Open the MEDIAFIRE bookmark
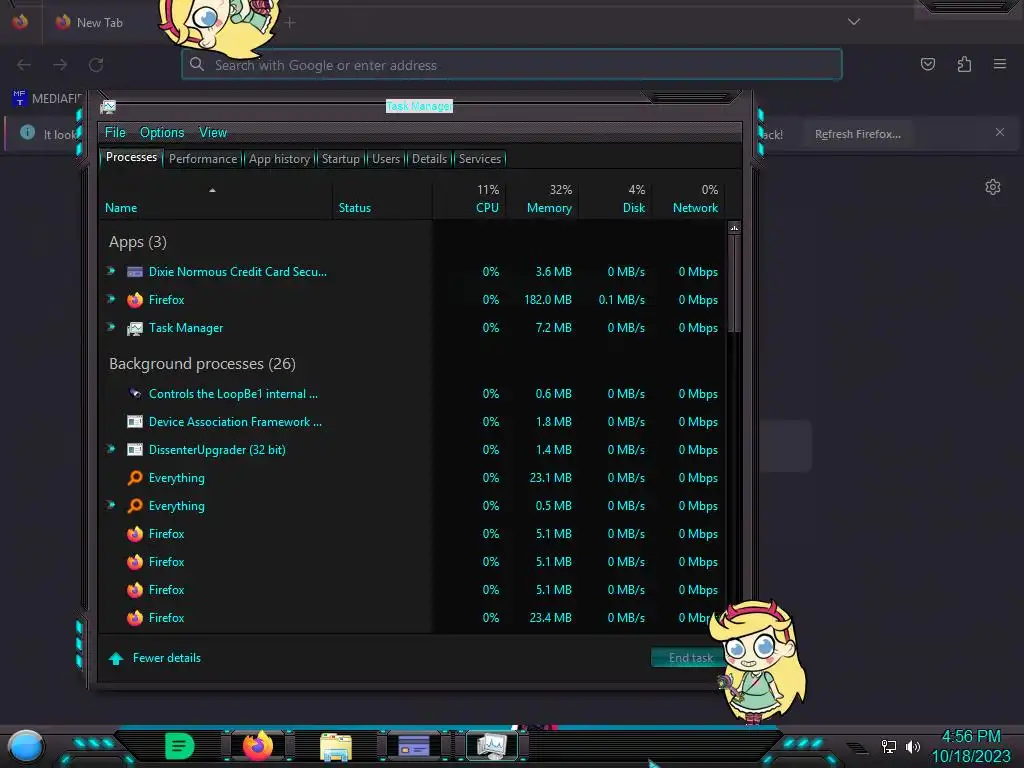The height and width of the screenshot is (768, 1024). (46, 99)
